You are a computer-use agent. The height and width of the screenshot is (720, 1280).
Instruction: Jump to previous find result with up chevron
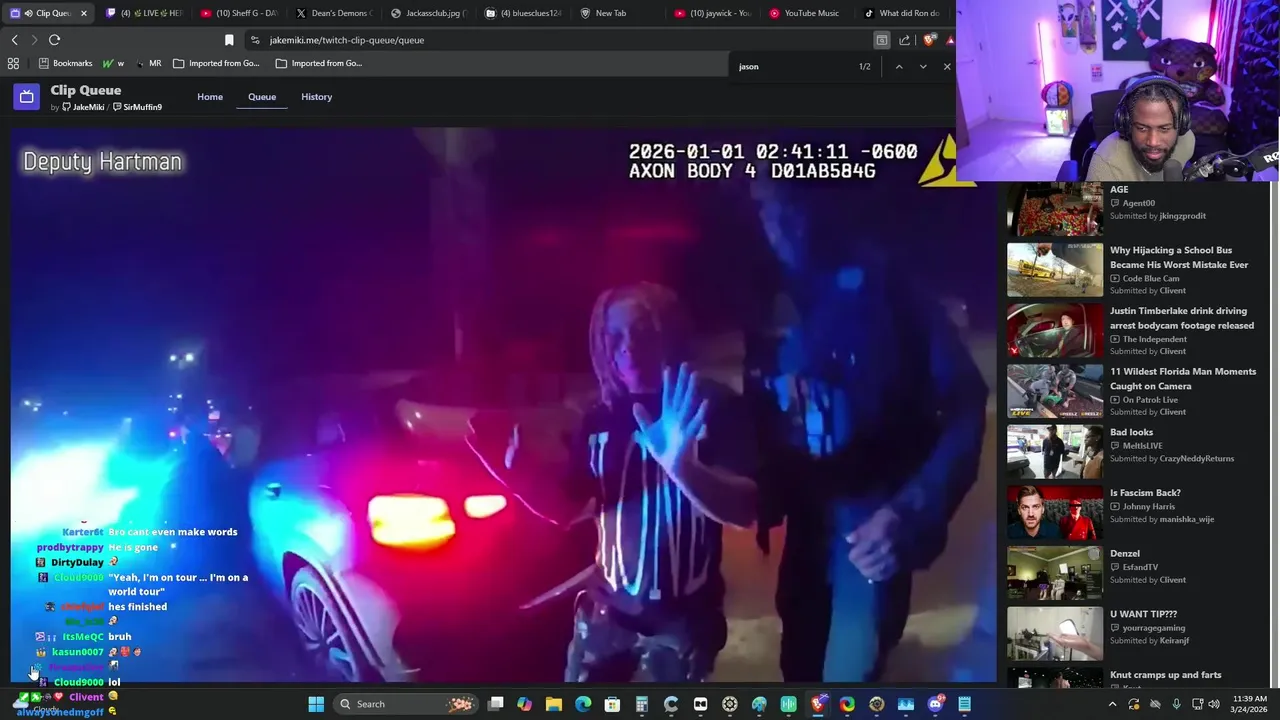coord(898,66)
